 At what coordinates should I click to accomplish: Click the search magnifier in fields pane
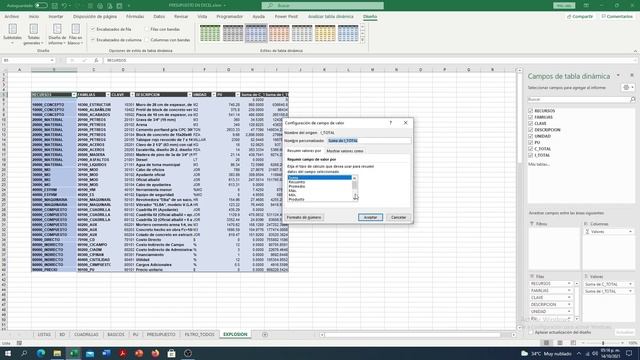(x=632, y=99)
